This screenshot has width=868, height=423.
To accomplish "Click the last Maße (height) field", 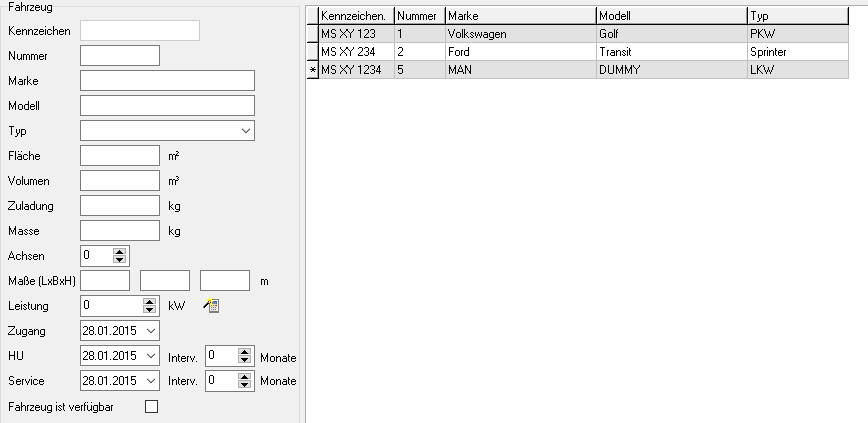I will click(225, 281).
